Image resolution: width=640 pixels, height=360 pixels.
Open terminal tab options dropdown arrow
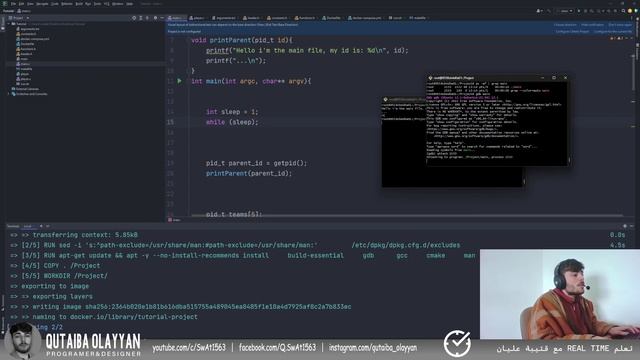(x=48, y=226)
